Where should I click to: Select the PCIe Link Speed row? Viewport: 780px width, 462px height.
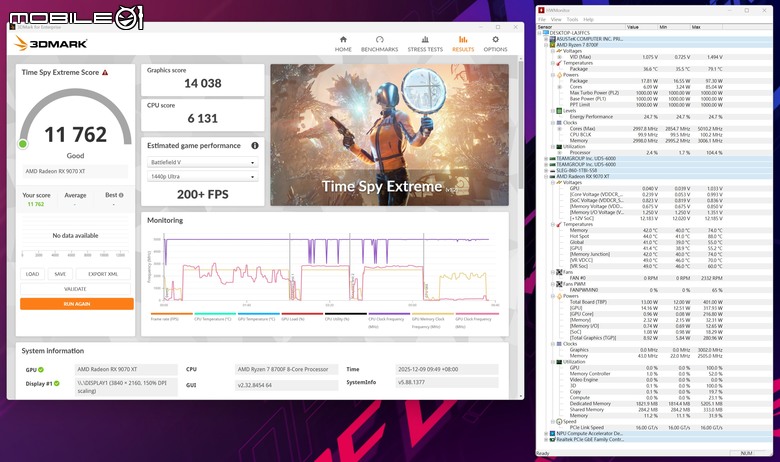point(656,428)
